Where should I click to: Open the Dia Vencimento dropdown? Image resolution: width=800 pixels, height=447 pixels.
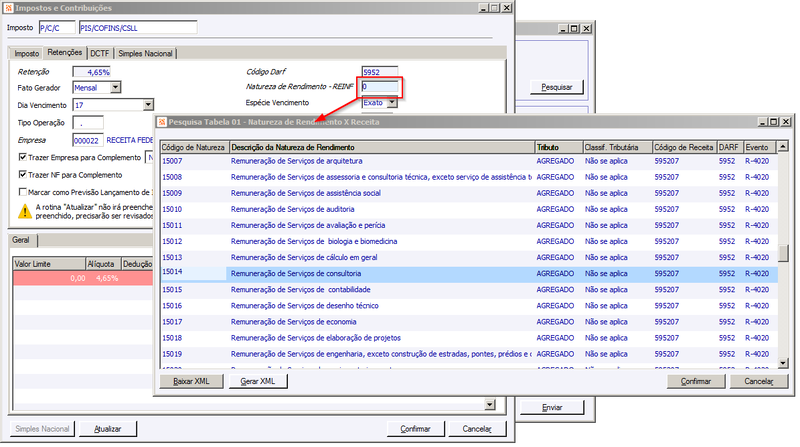click(148, 105)
